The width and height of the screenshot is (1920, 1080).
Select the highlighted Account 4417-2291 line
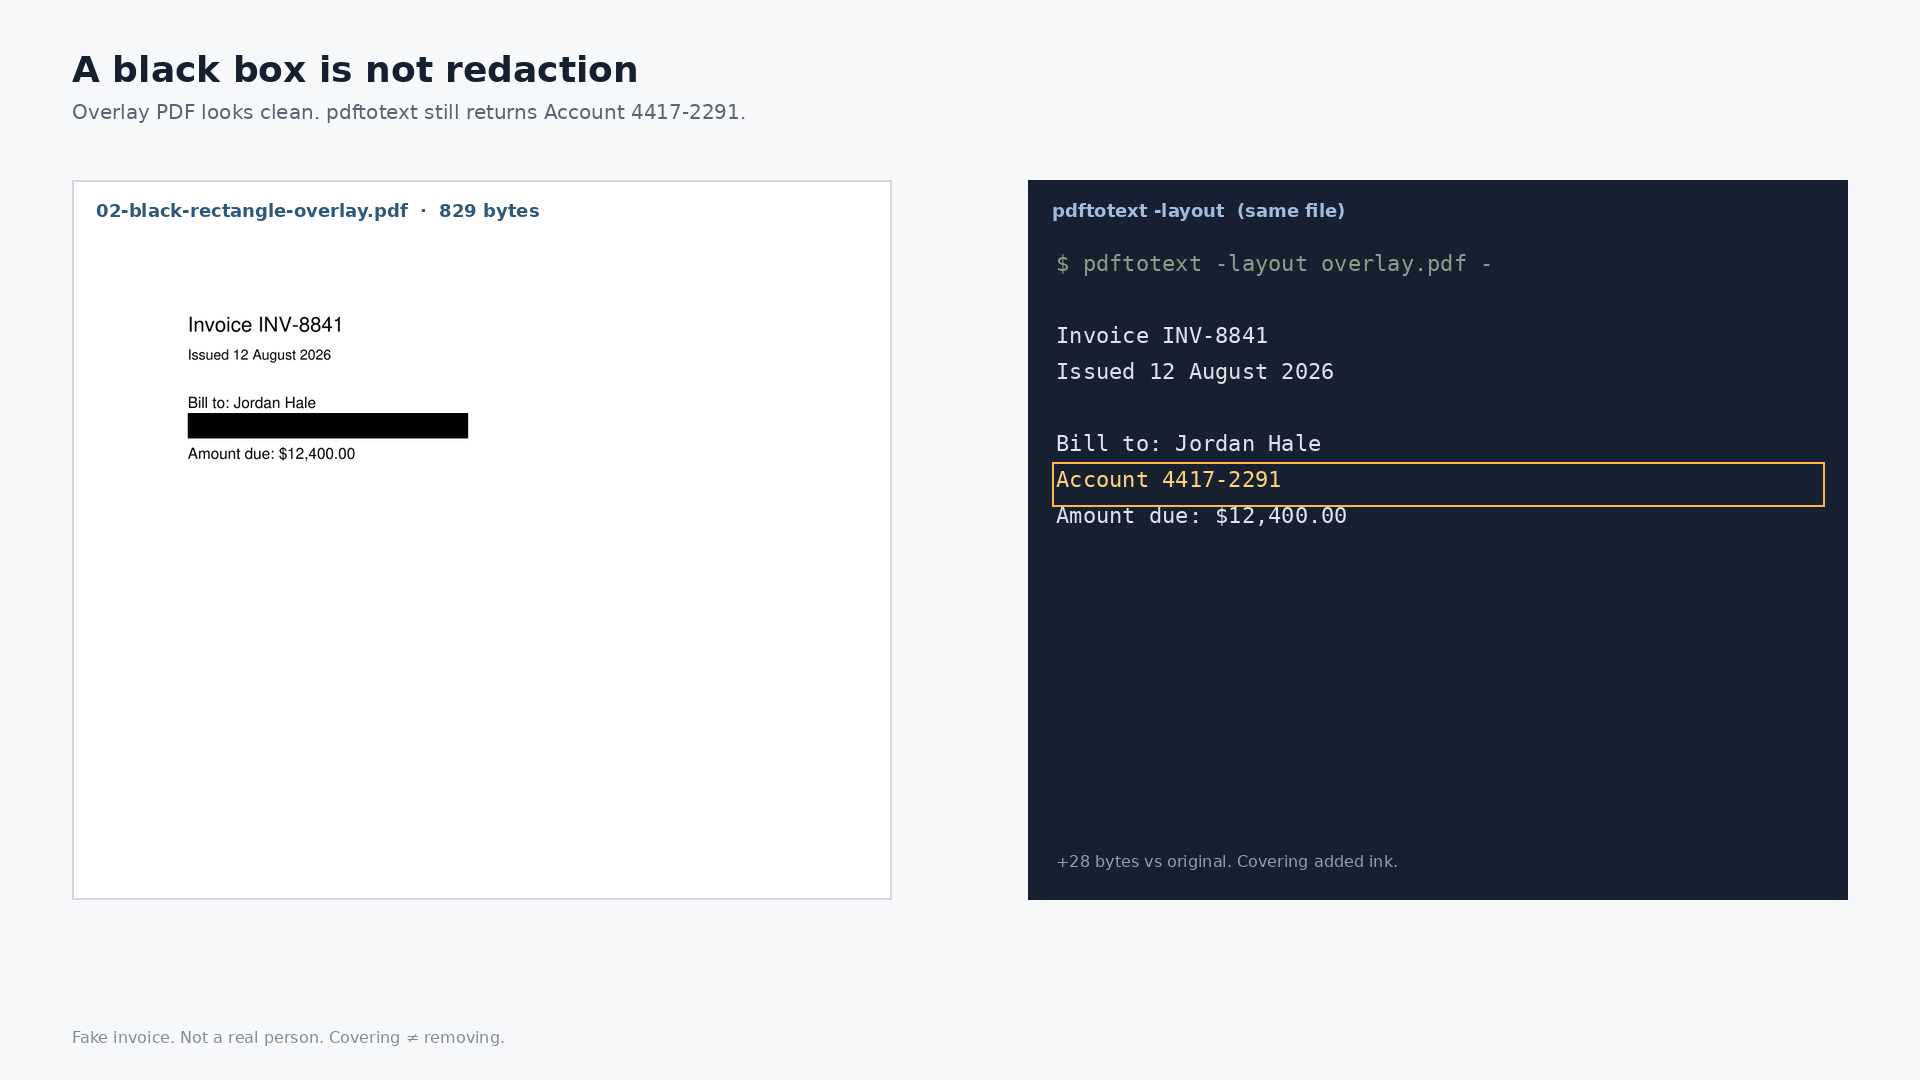[x=1438, y=484]
